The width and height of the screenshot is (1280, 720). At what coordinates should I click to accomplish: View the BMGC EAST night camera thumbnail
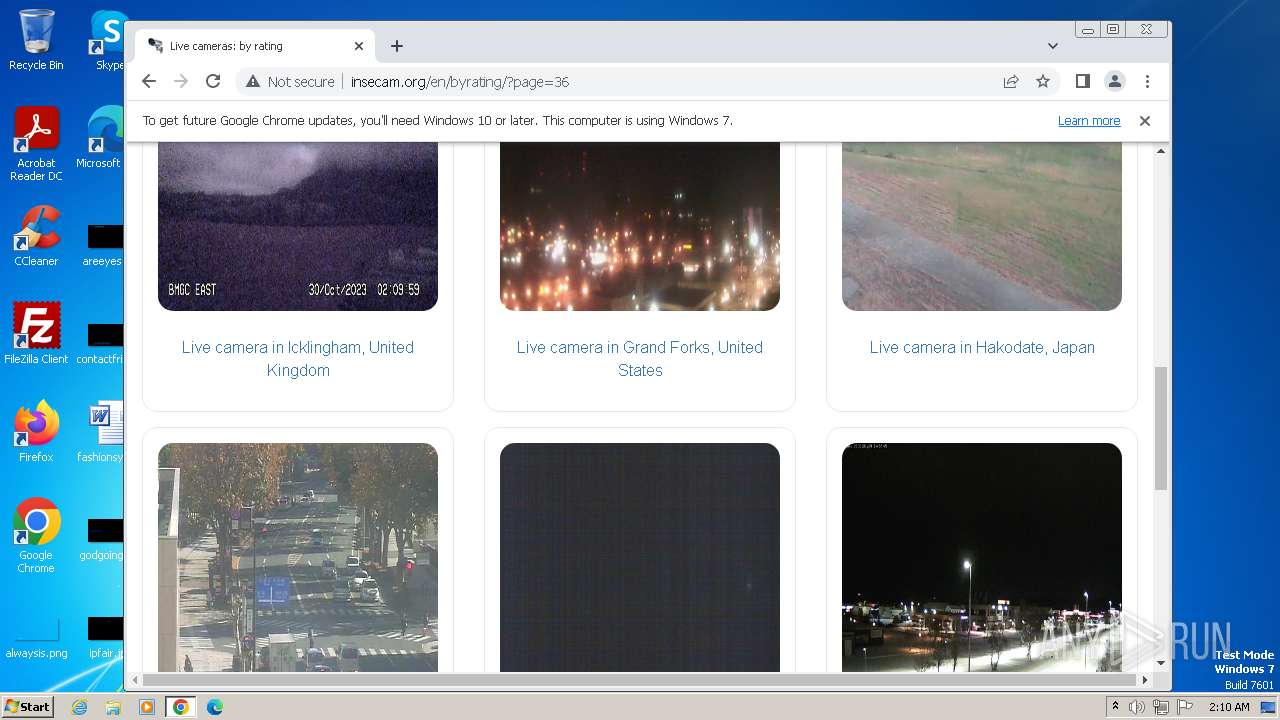coord(298,226)
